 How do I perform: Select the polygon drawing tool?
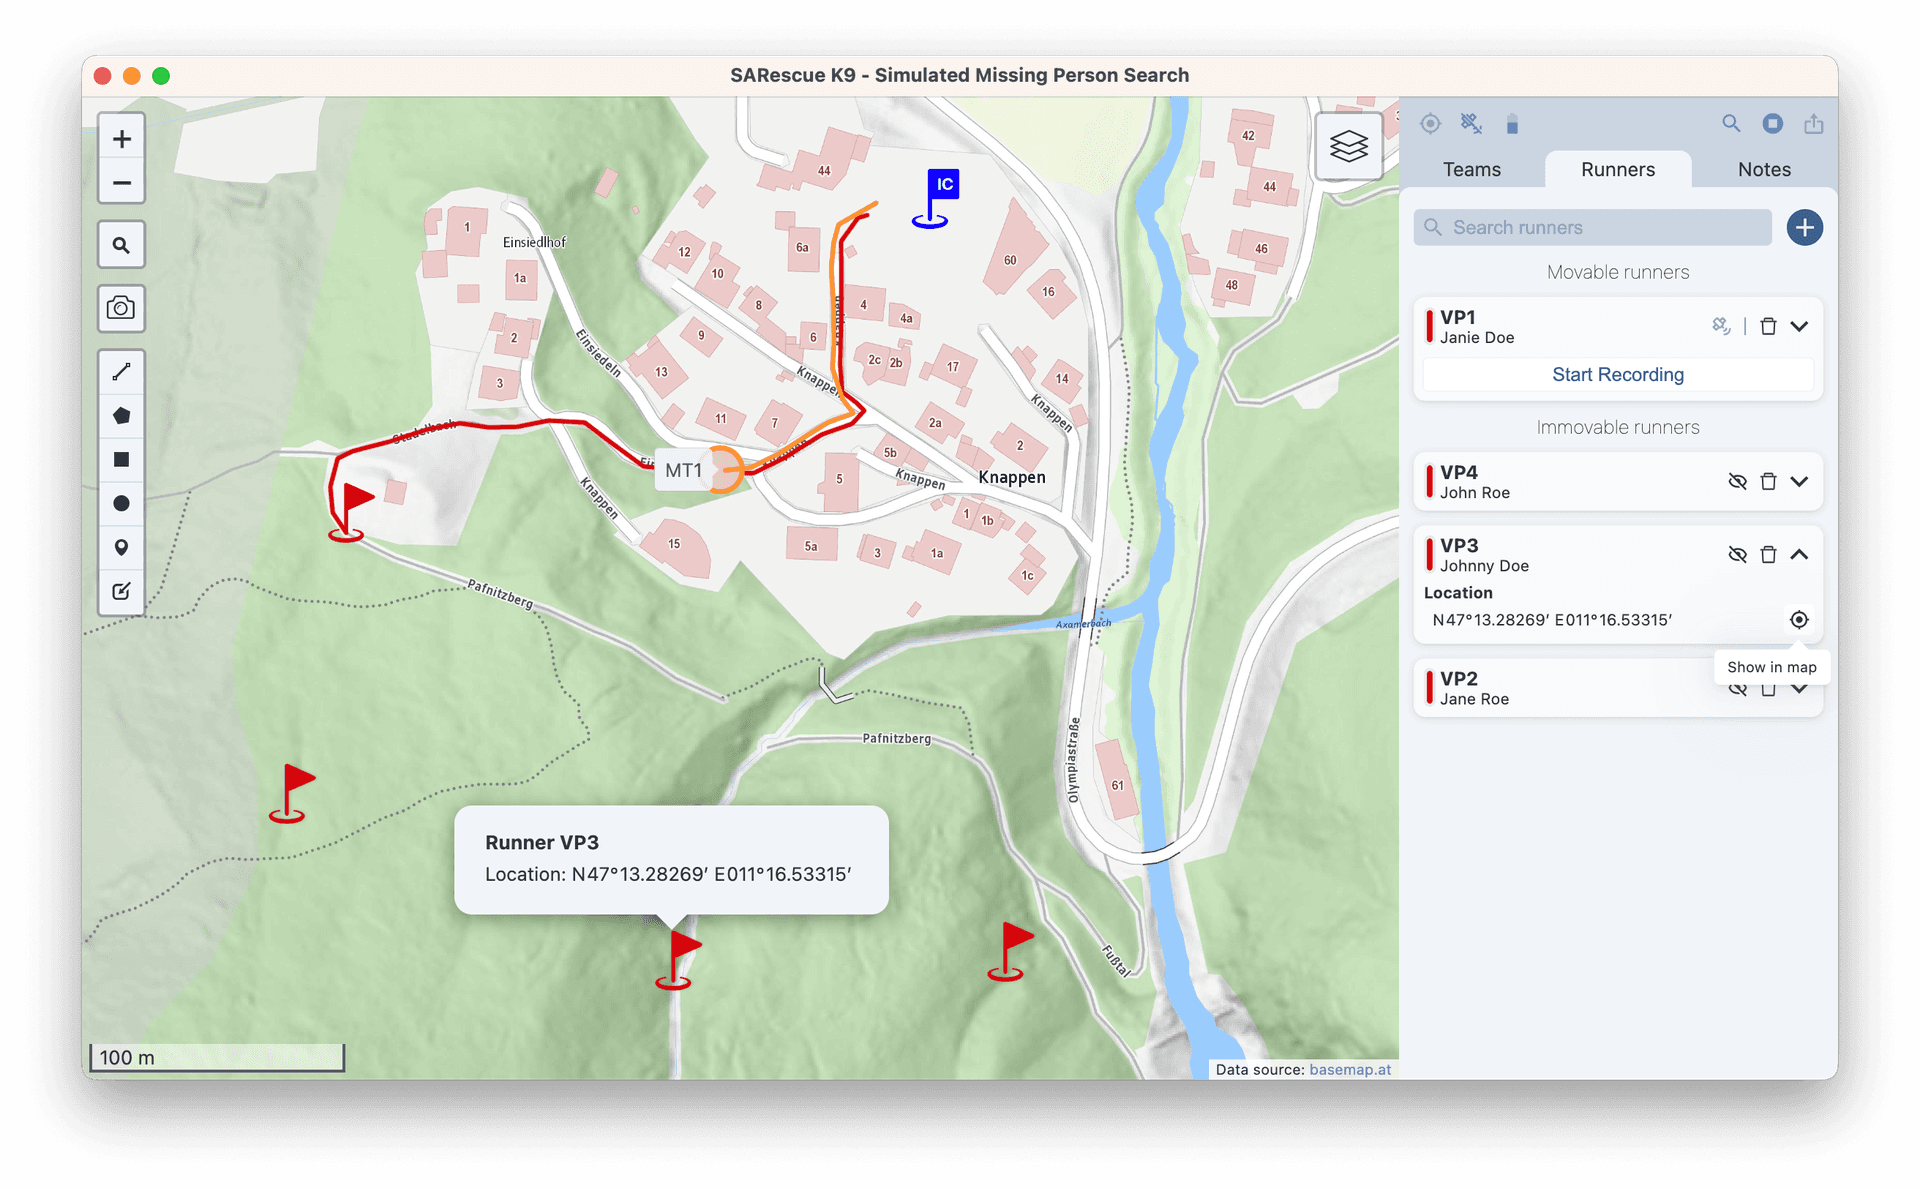pos(121,416)
